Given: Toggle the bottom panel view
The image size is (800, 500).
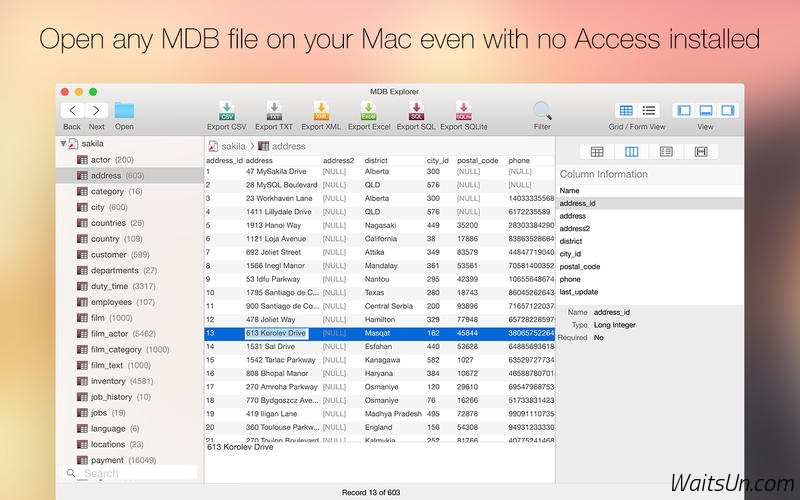Looking at the screenshot, I should click(x=706, y=110).
